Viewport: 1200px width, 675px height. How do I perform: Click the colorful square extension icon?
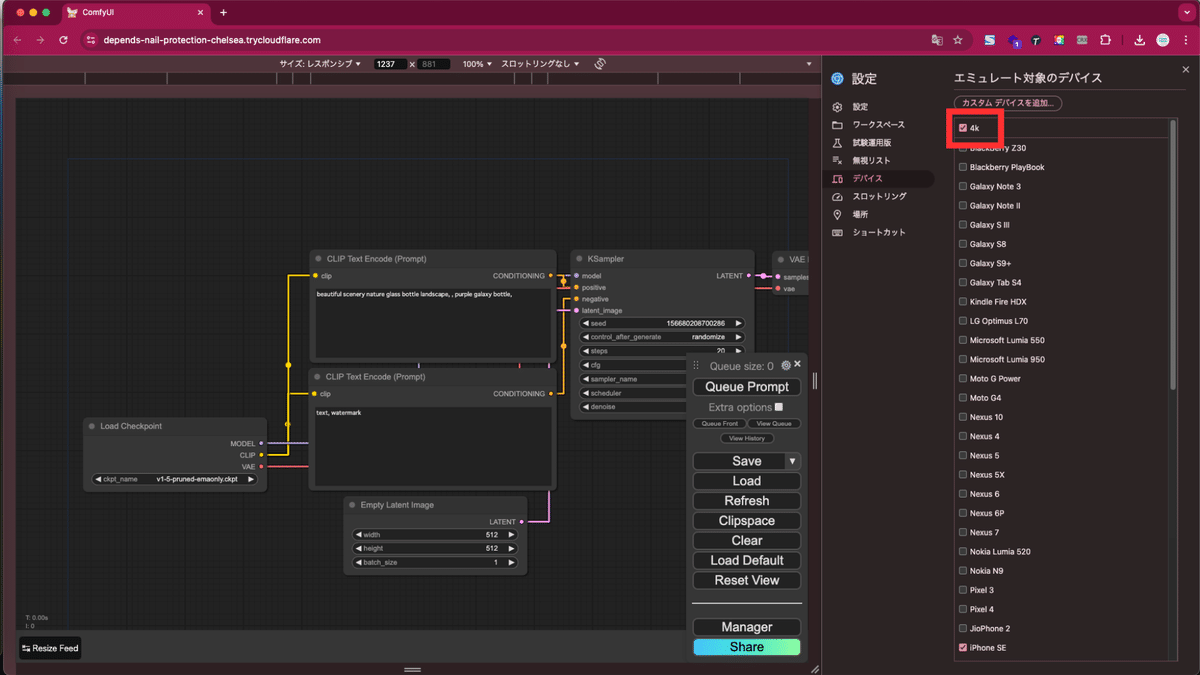point(1059,40)
